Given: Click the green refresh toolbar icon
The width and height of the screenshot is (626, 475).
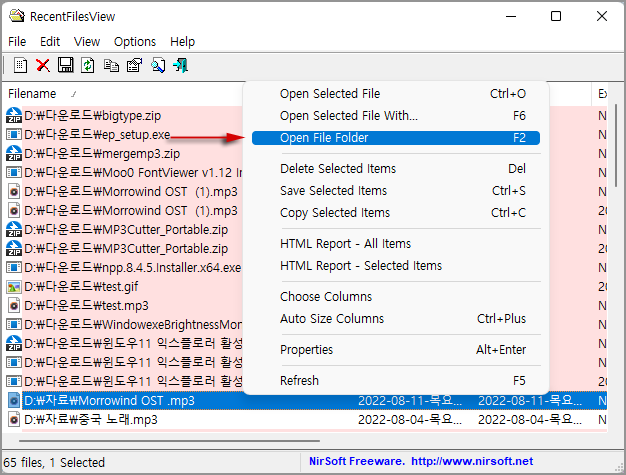Looking at the screenshot, I should (88, 65).
